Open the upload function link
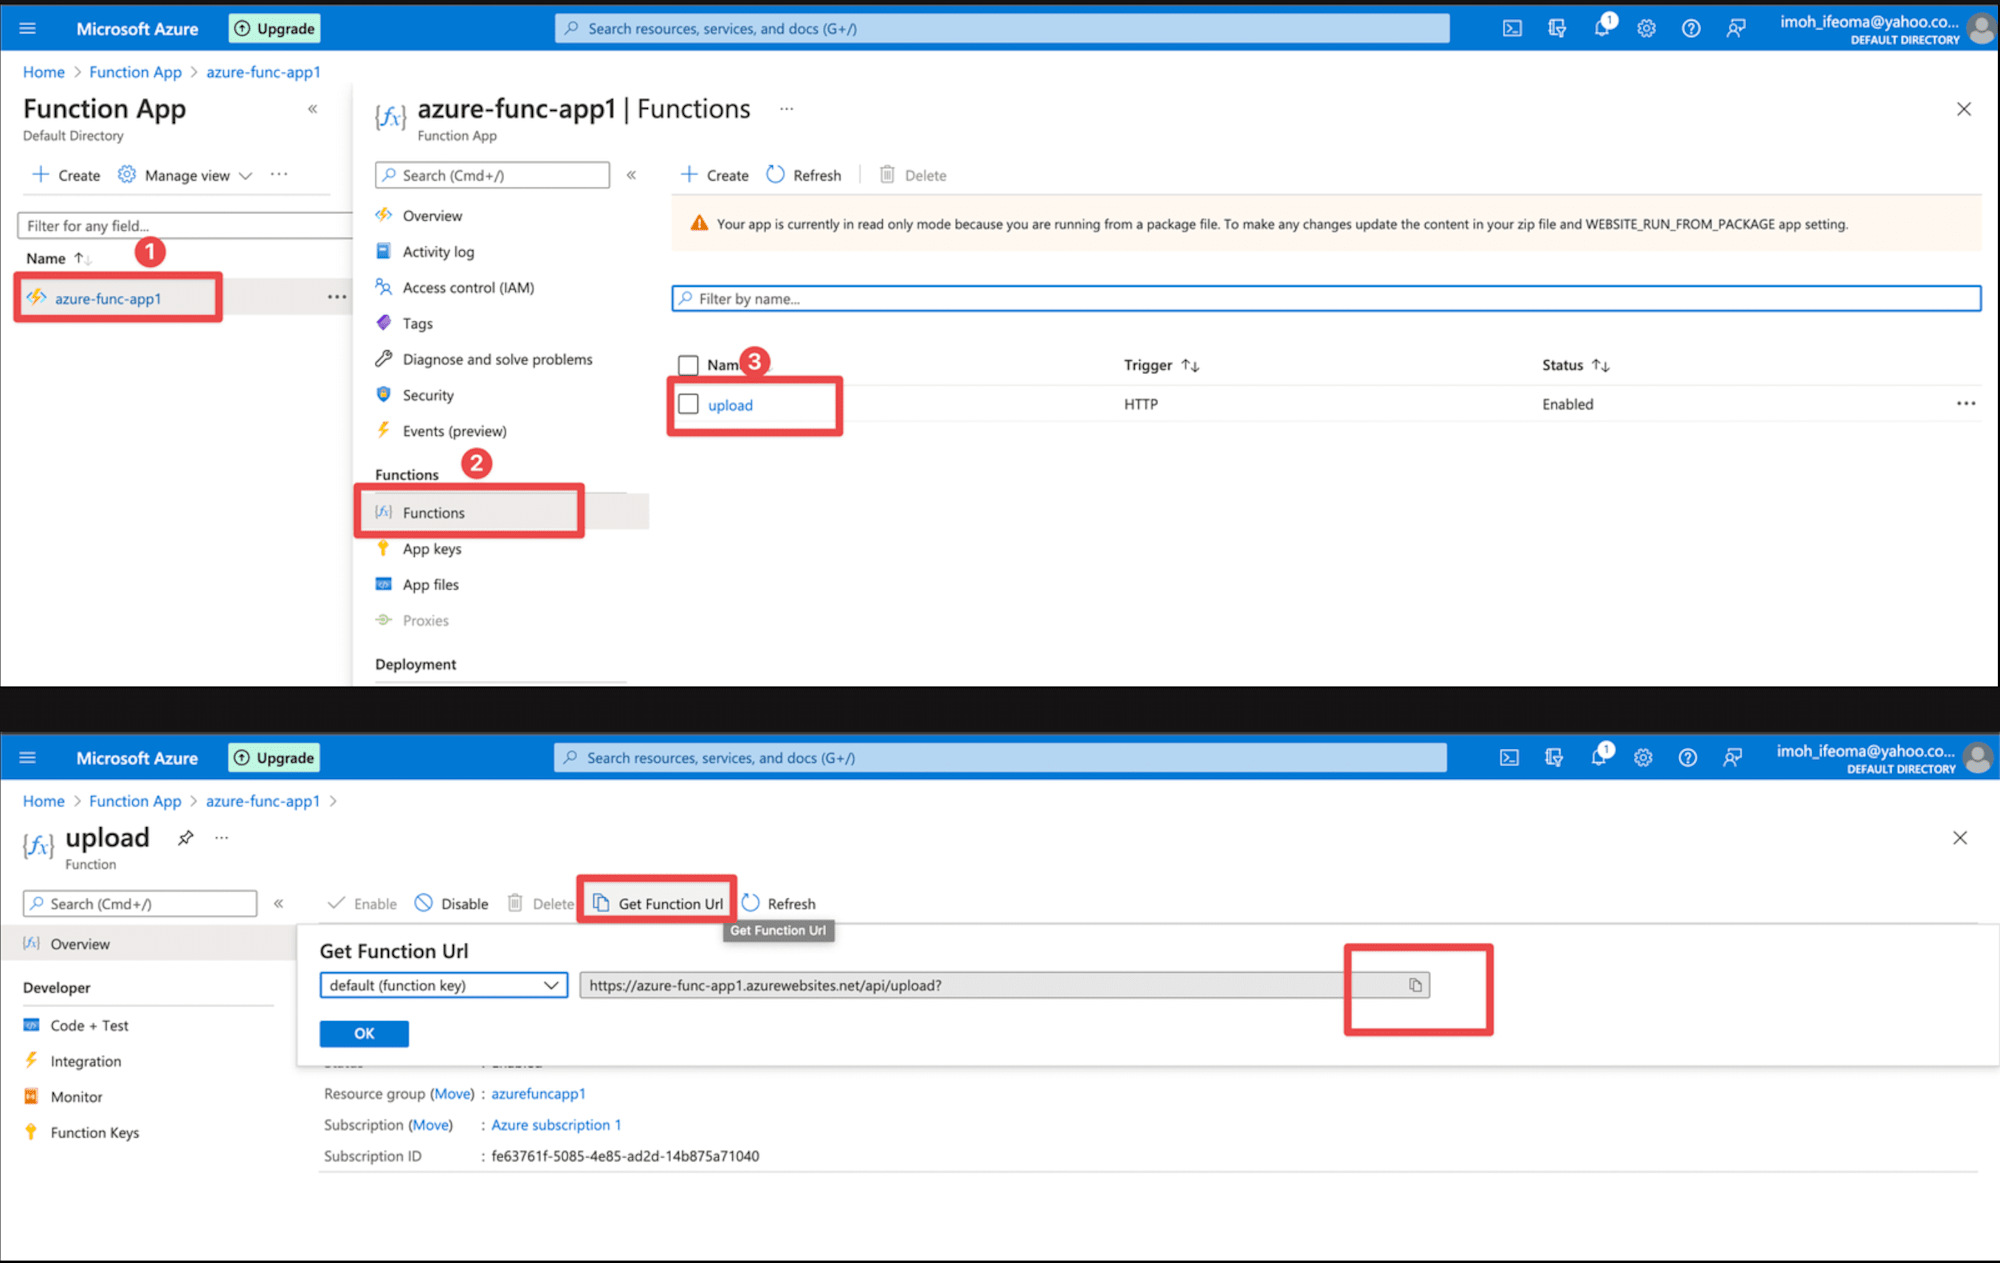 (x=730, y=405)
